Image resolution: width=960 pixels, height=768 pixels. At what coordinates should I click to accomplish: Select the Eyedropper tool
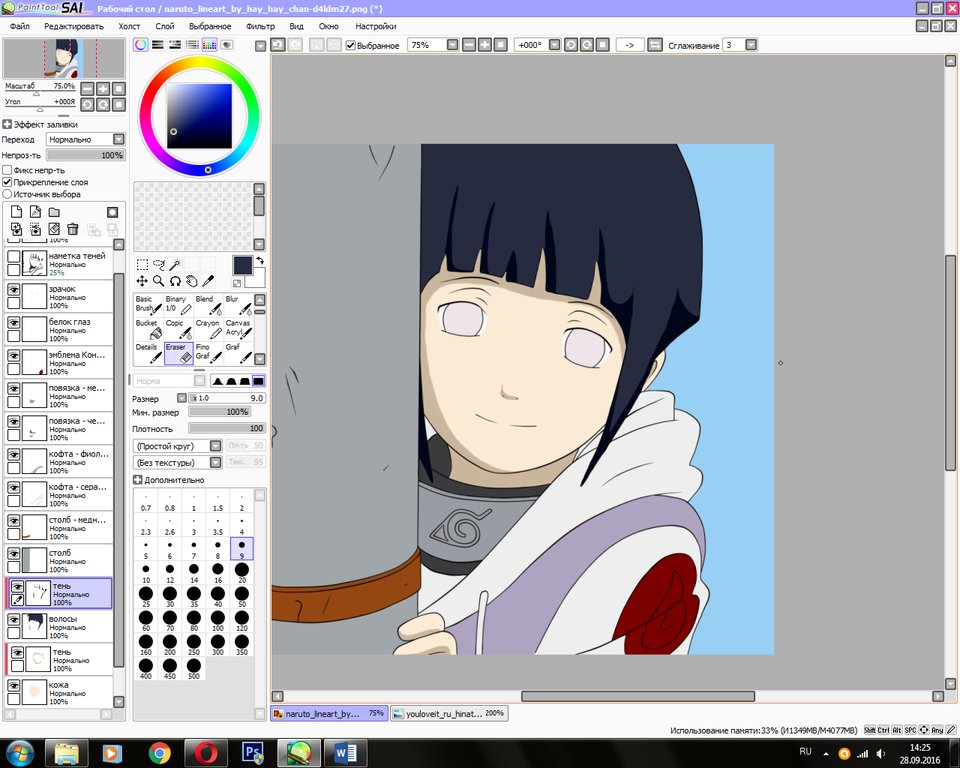pyautogui.click(x=208, y=281)
